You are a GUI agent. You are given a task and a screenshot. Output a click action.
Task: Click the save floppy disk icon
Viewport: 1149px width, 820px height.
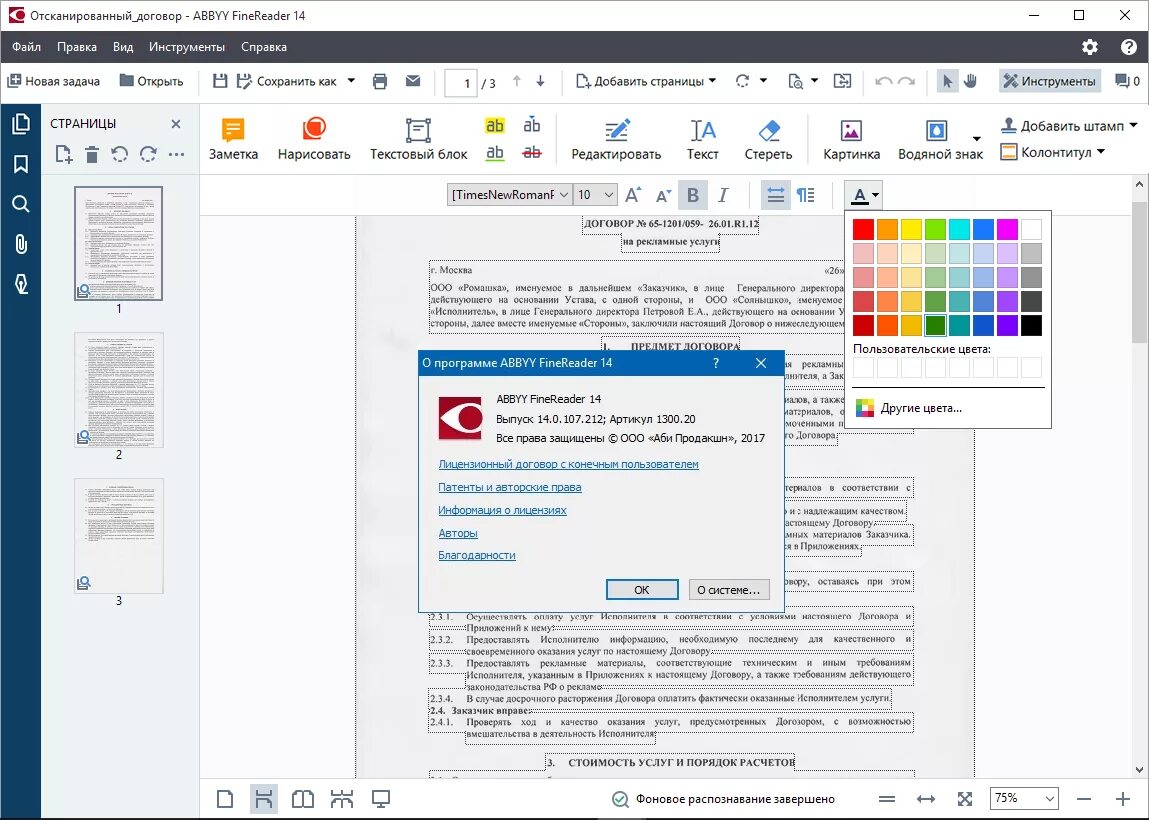[220, 81]
